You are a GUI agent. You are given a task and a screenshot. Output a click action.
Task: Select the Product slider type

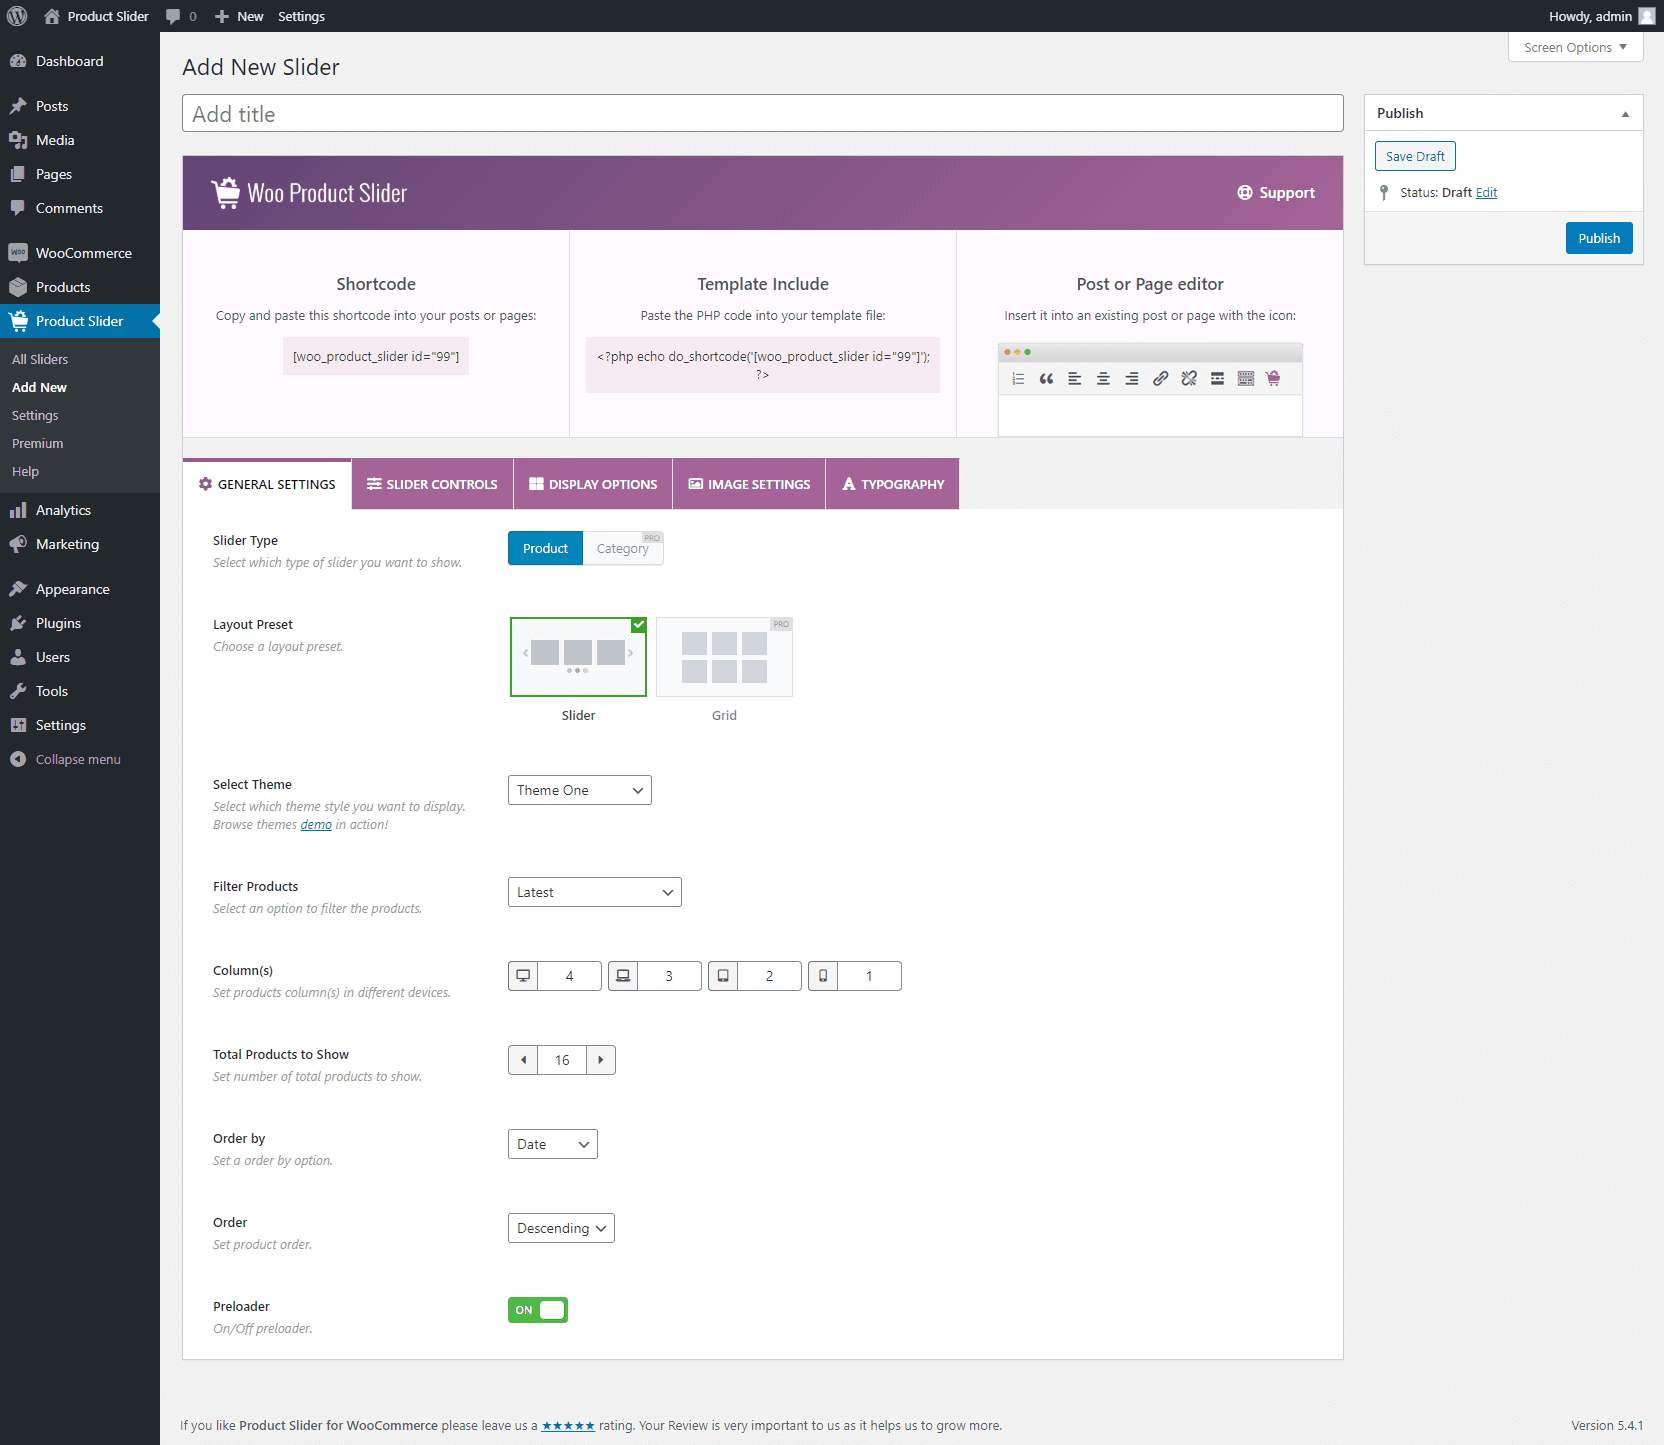pos(545,548)
